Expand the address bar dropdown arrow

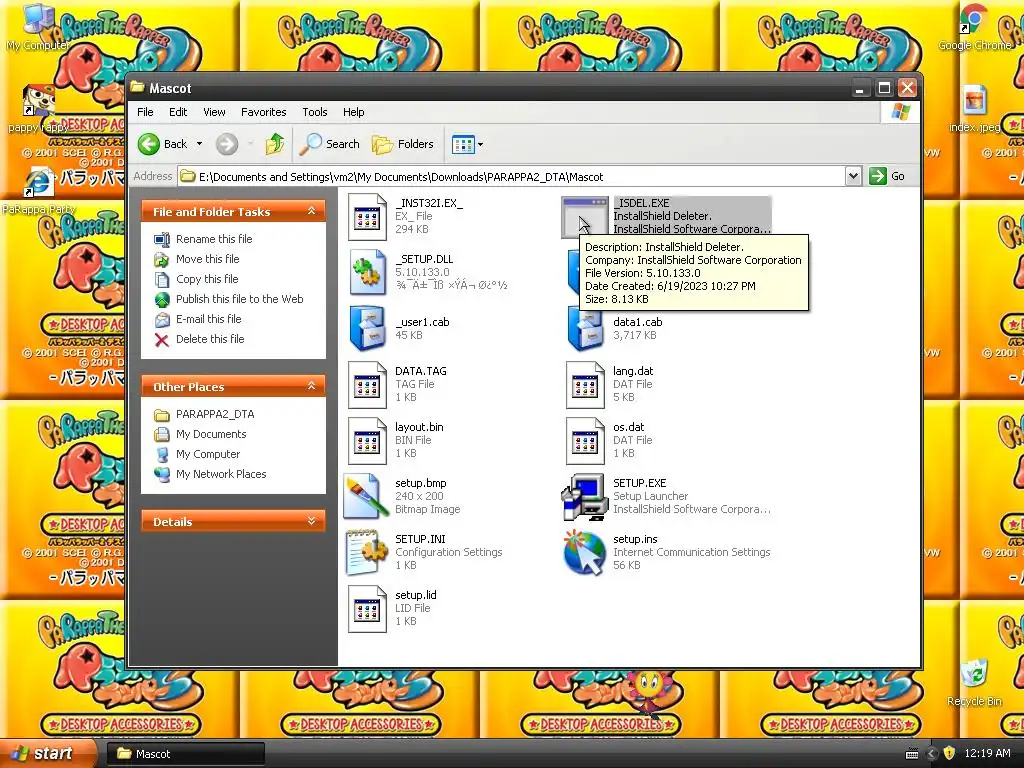pos(853,176)
